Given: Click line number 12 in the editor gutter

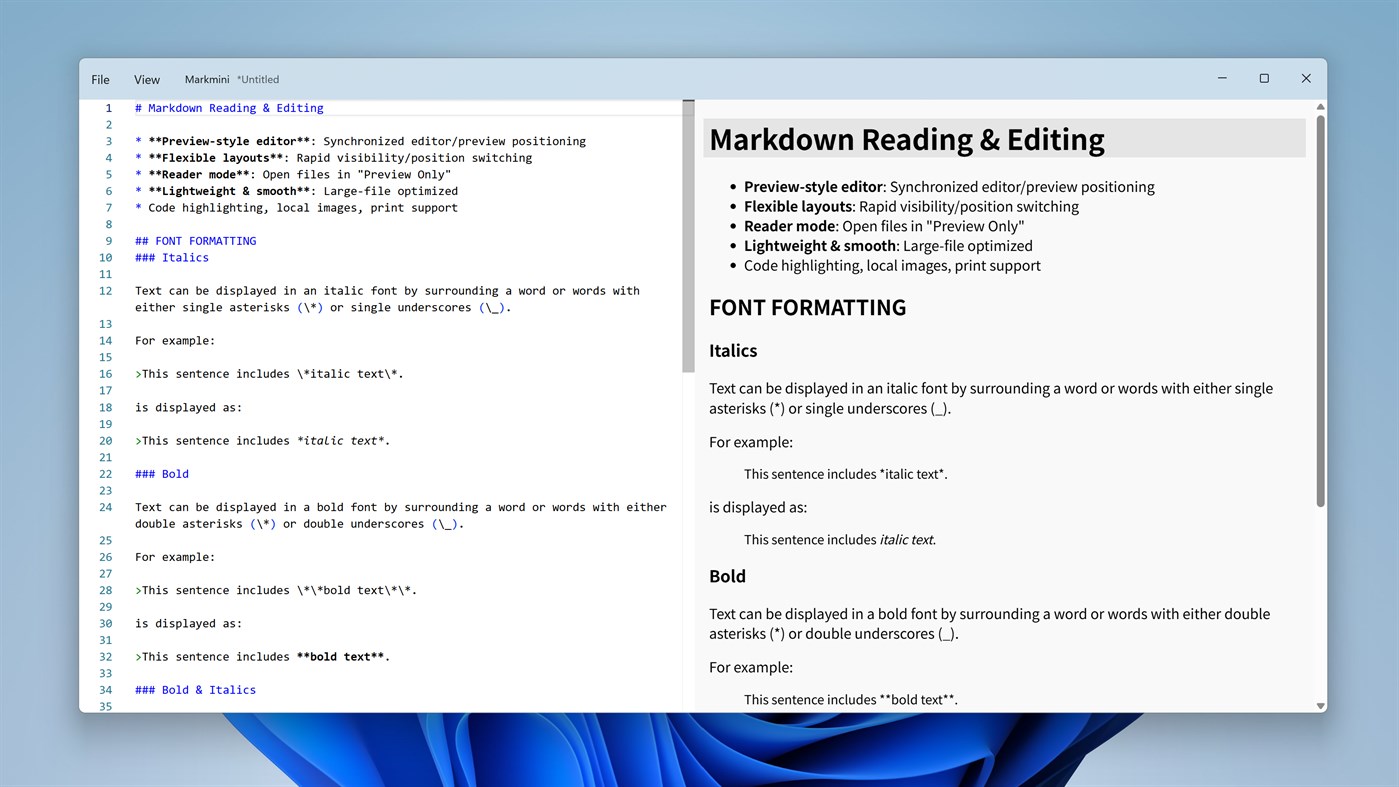Looking at the screenshot, I should pos(105,290).
